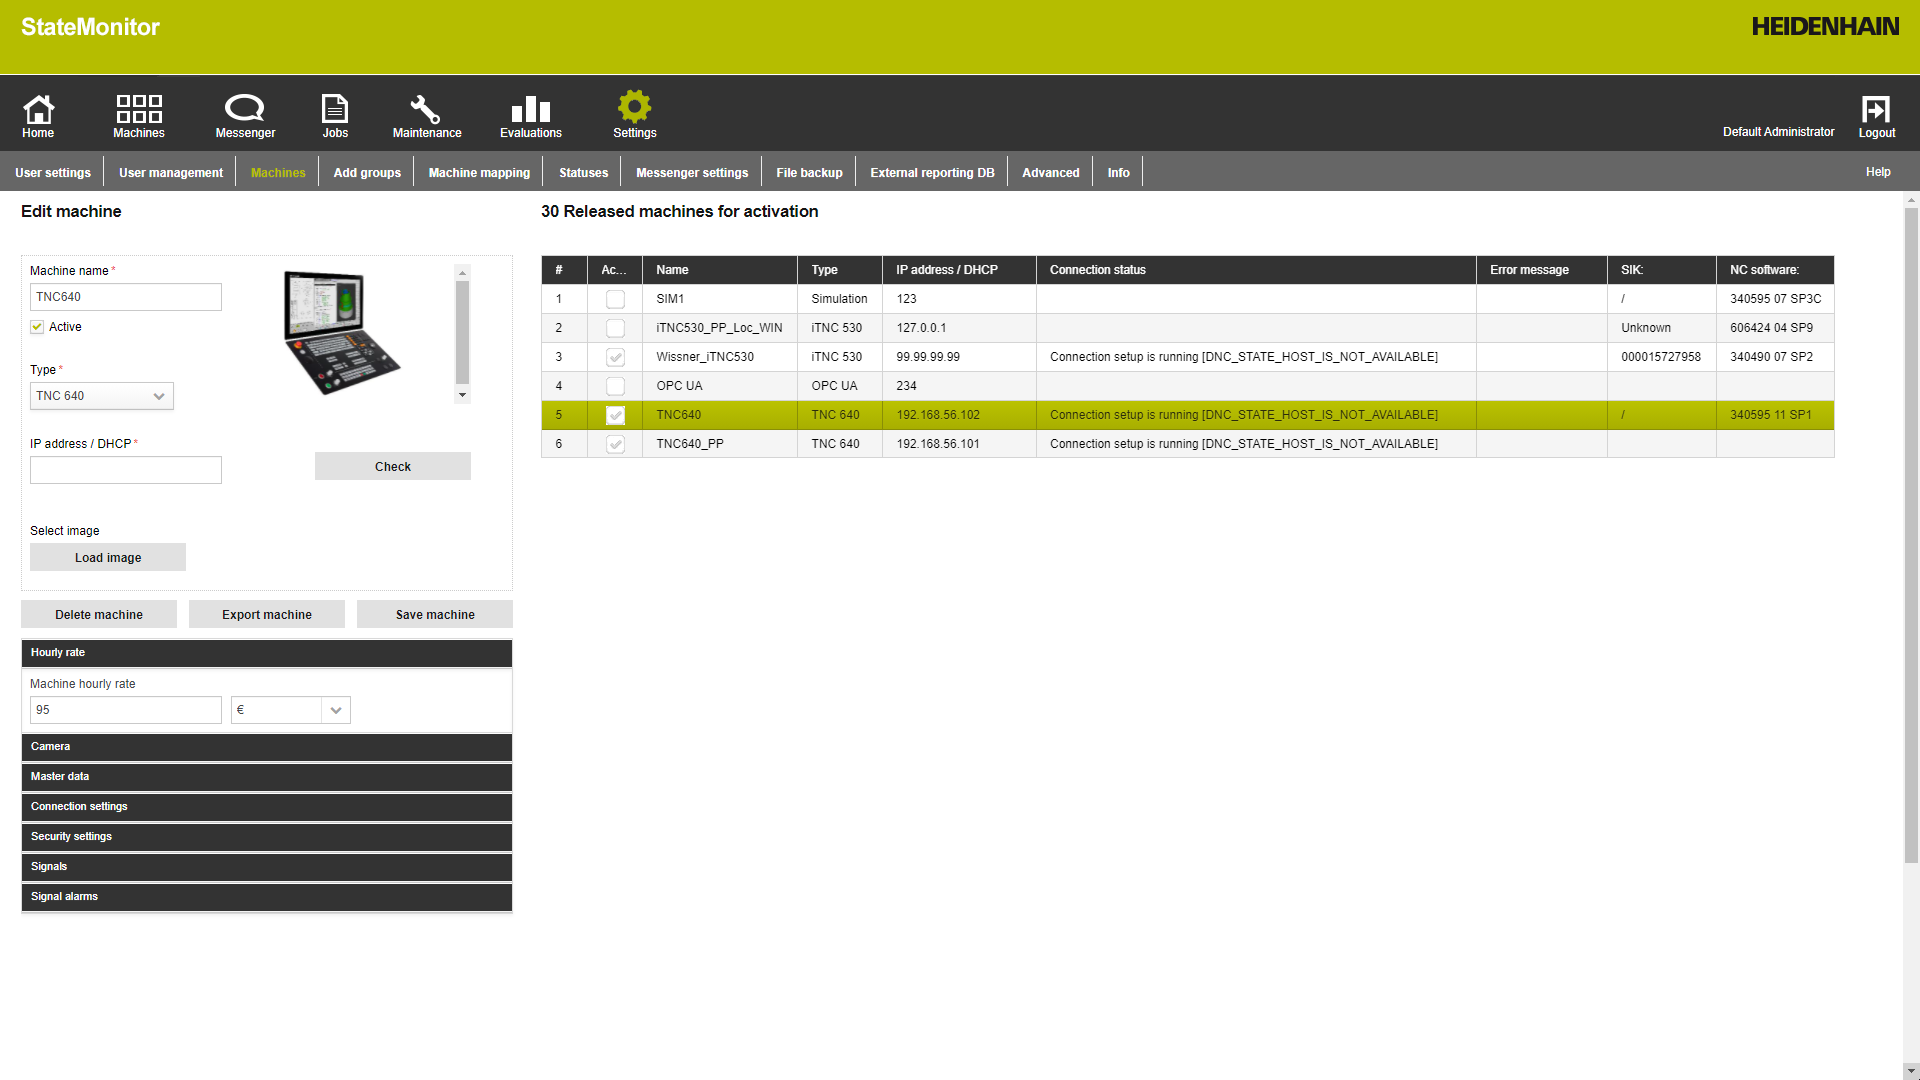The height and width of the screenshot is (1080, 1920).
Task: Open the External reporting DB tab
Action: (932, 172)
